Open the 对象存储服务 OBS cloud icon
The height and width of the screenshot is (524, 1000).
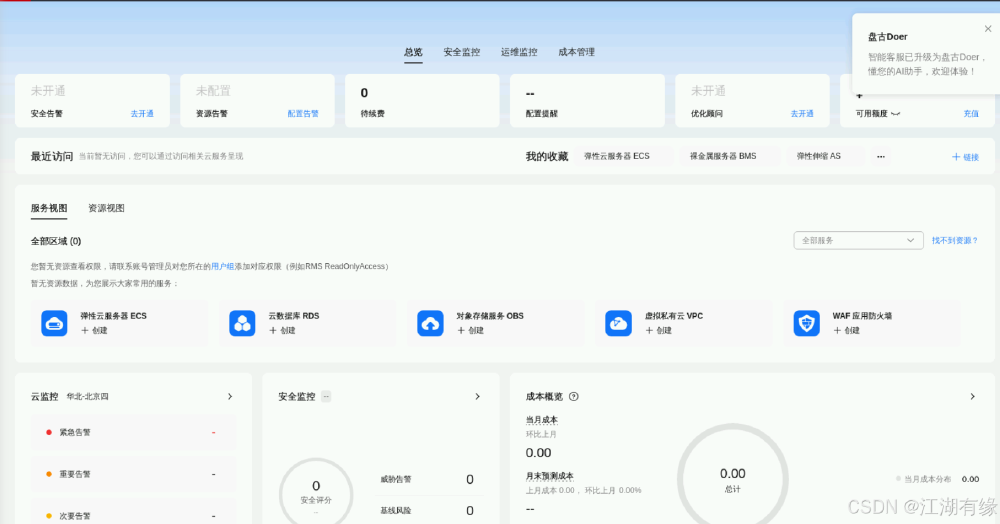[x=430, y=323]
